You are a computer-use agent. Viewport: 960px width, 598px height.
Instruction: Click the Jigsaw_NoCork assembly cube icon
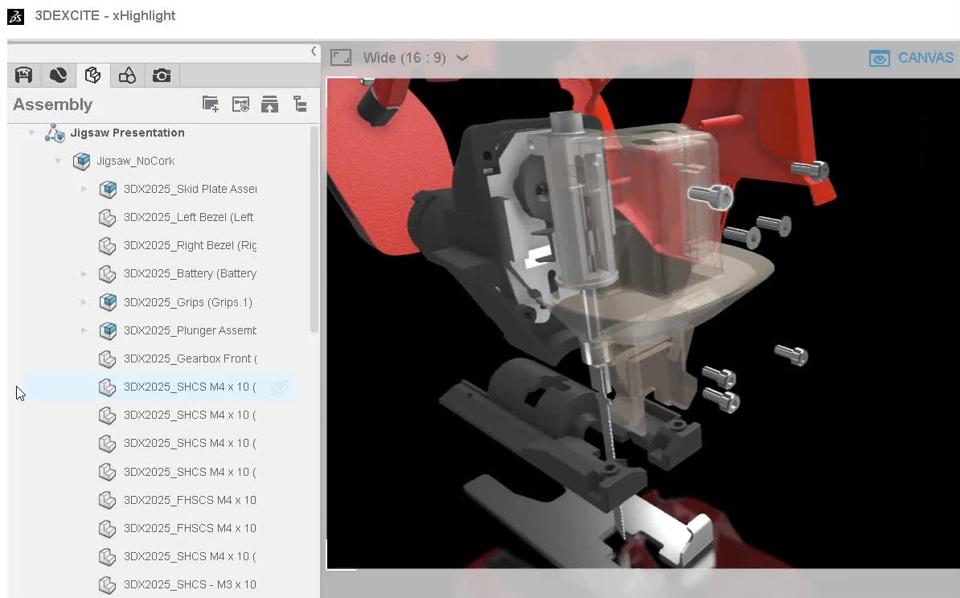81,161
